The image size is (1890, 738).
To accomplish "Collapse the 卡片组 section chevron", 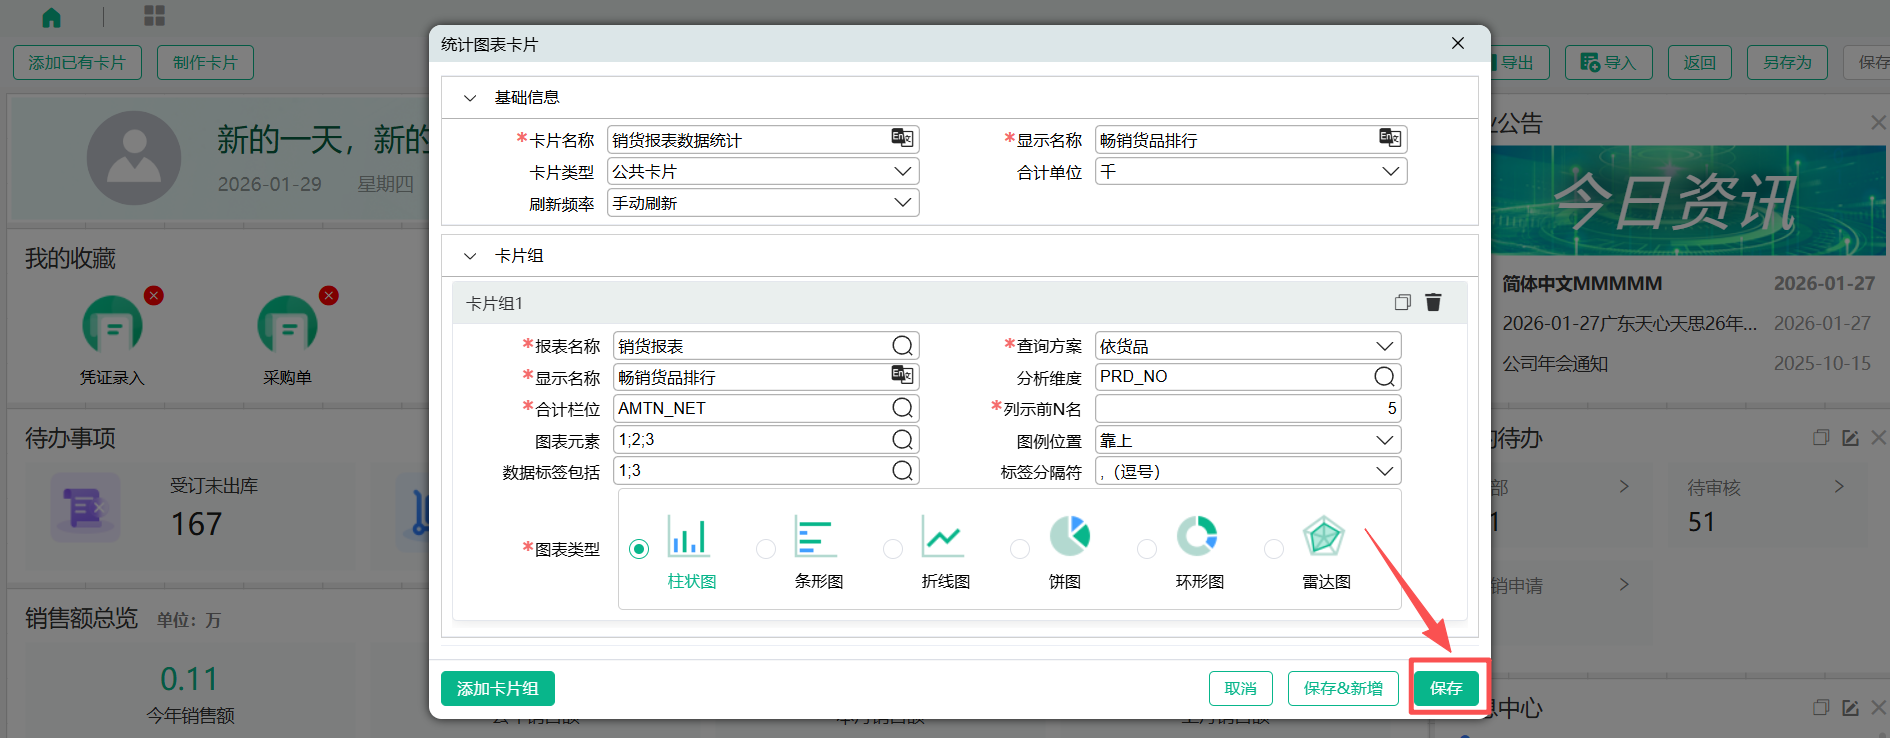I will [470, 256].
